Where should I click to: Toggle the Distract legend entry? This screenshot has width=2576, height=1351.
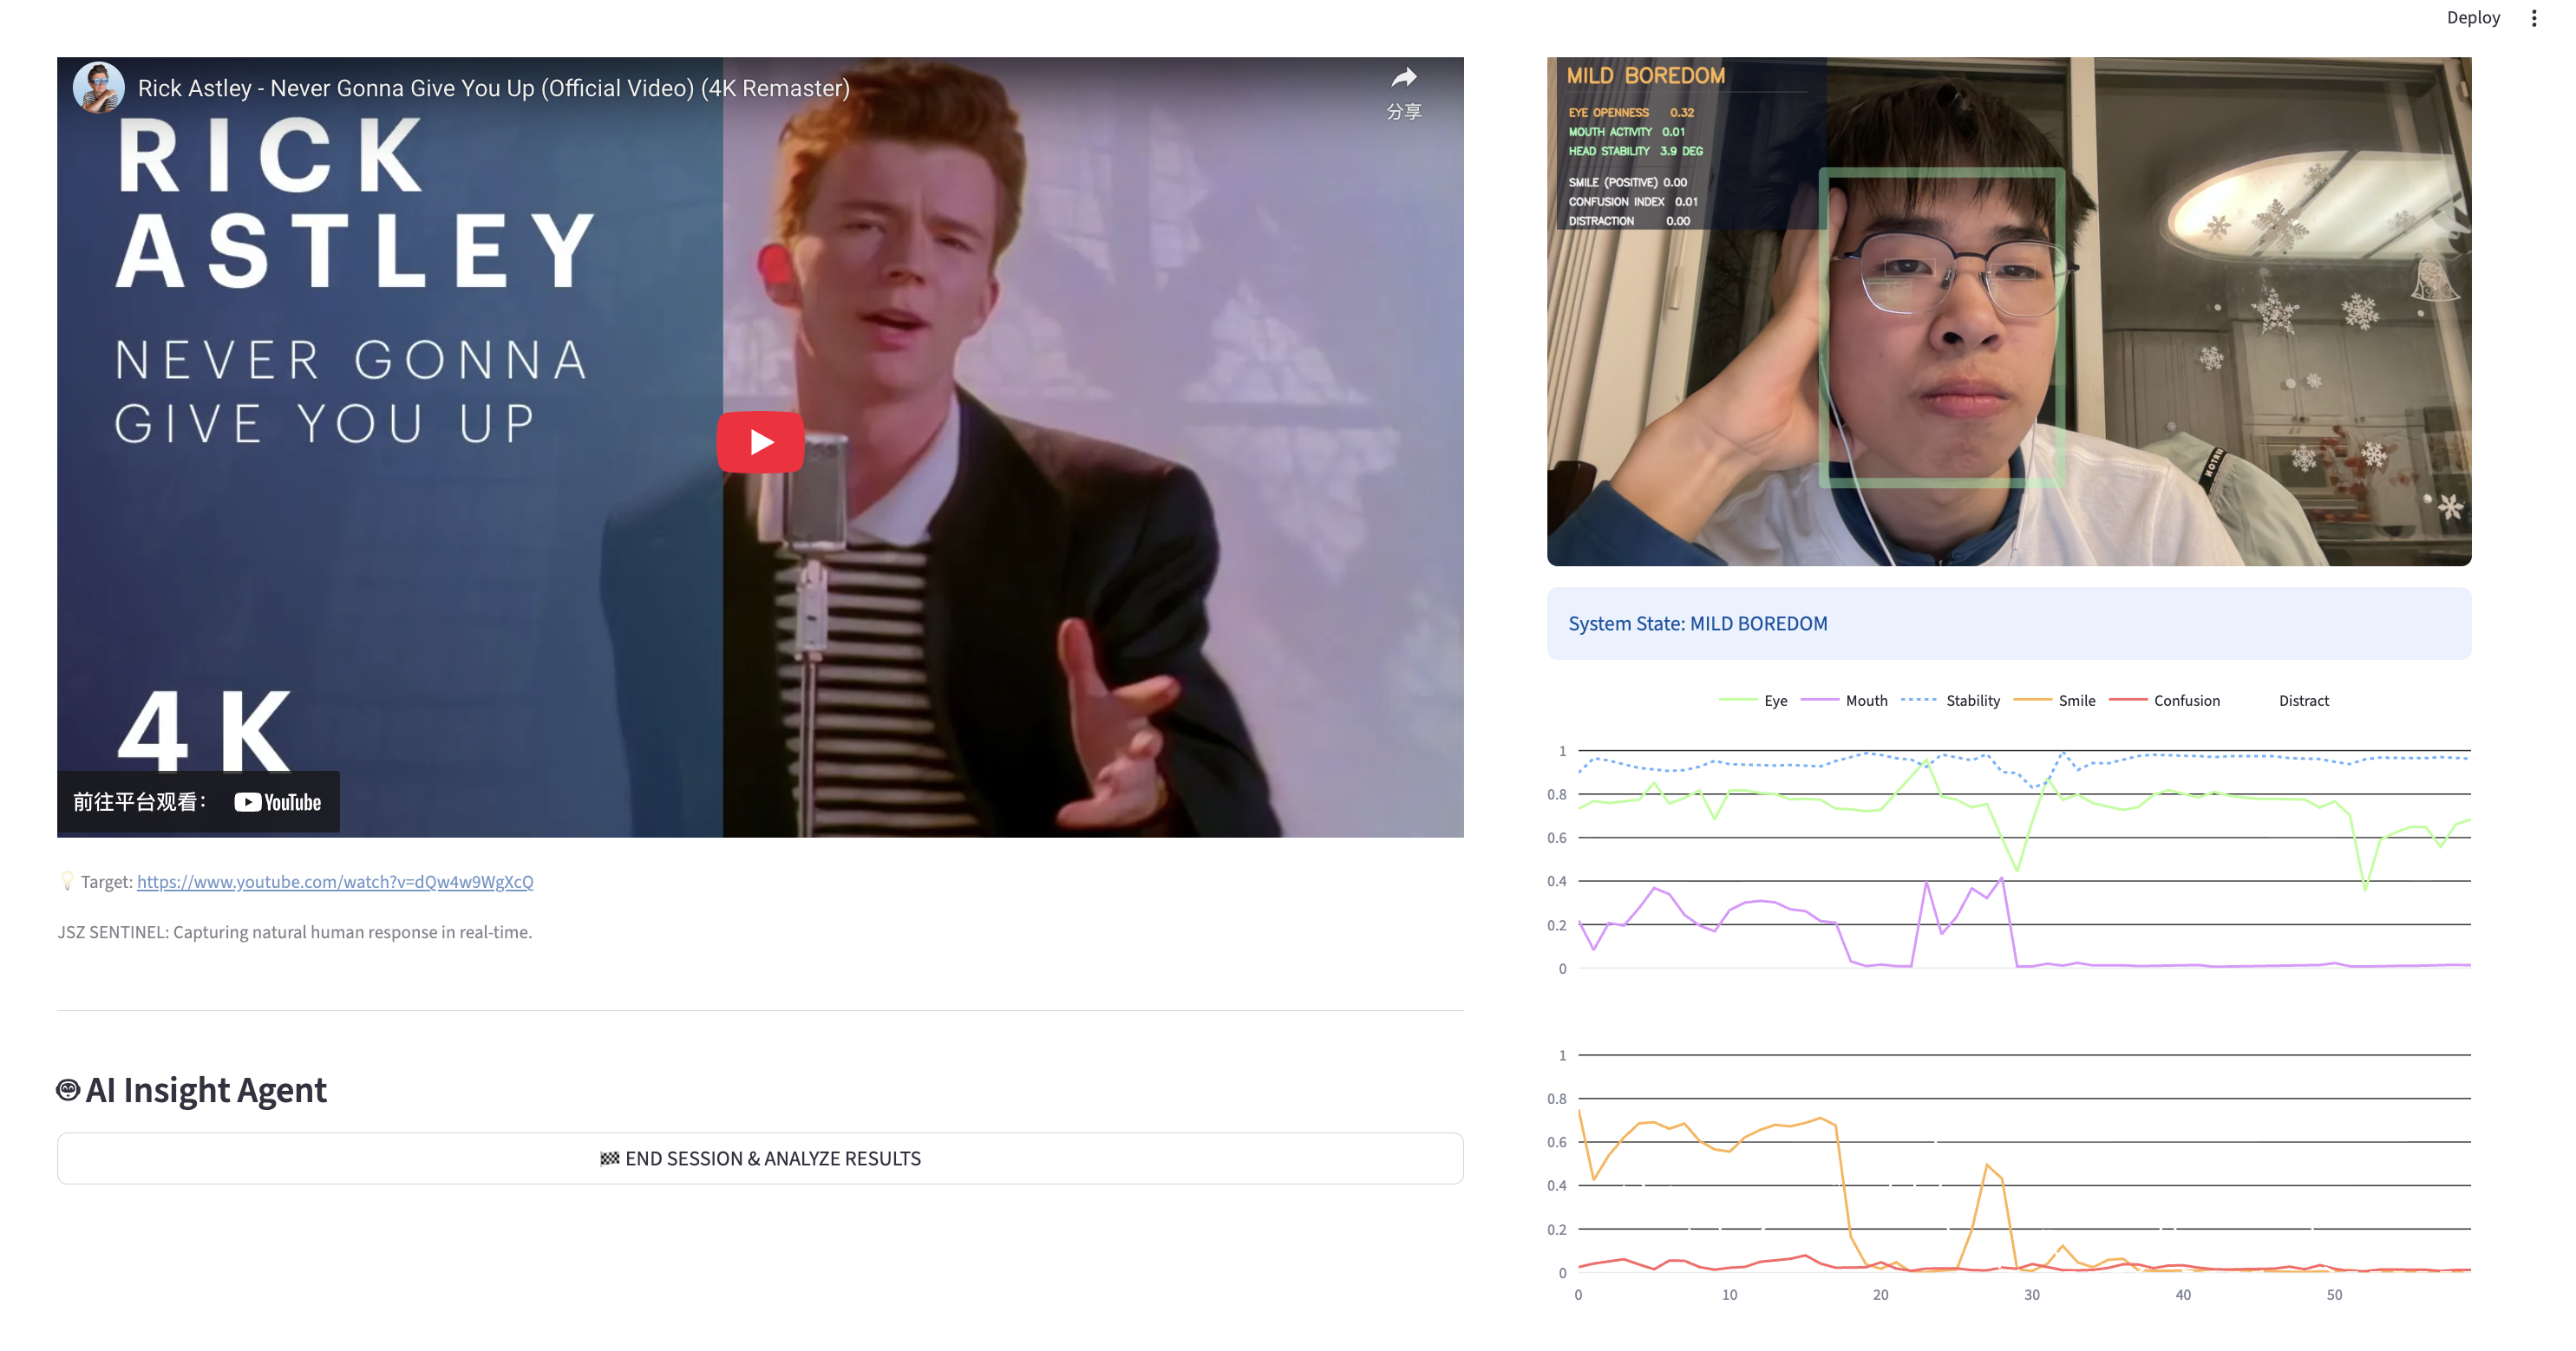coord(2302,701)
